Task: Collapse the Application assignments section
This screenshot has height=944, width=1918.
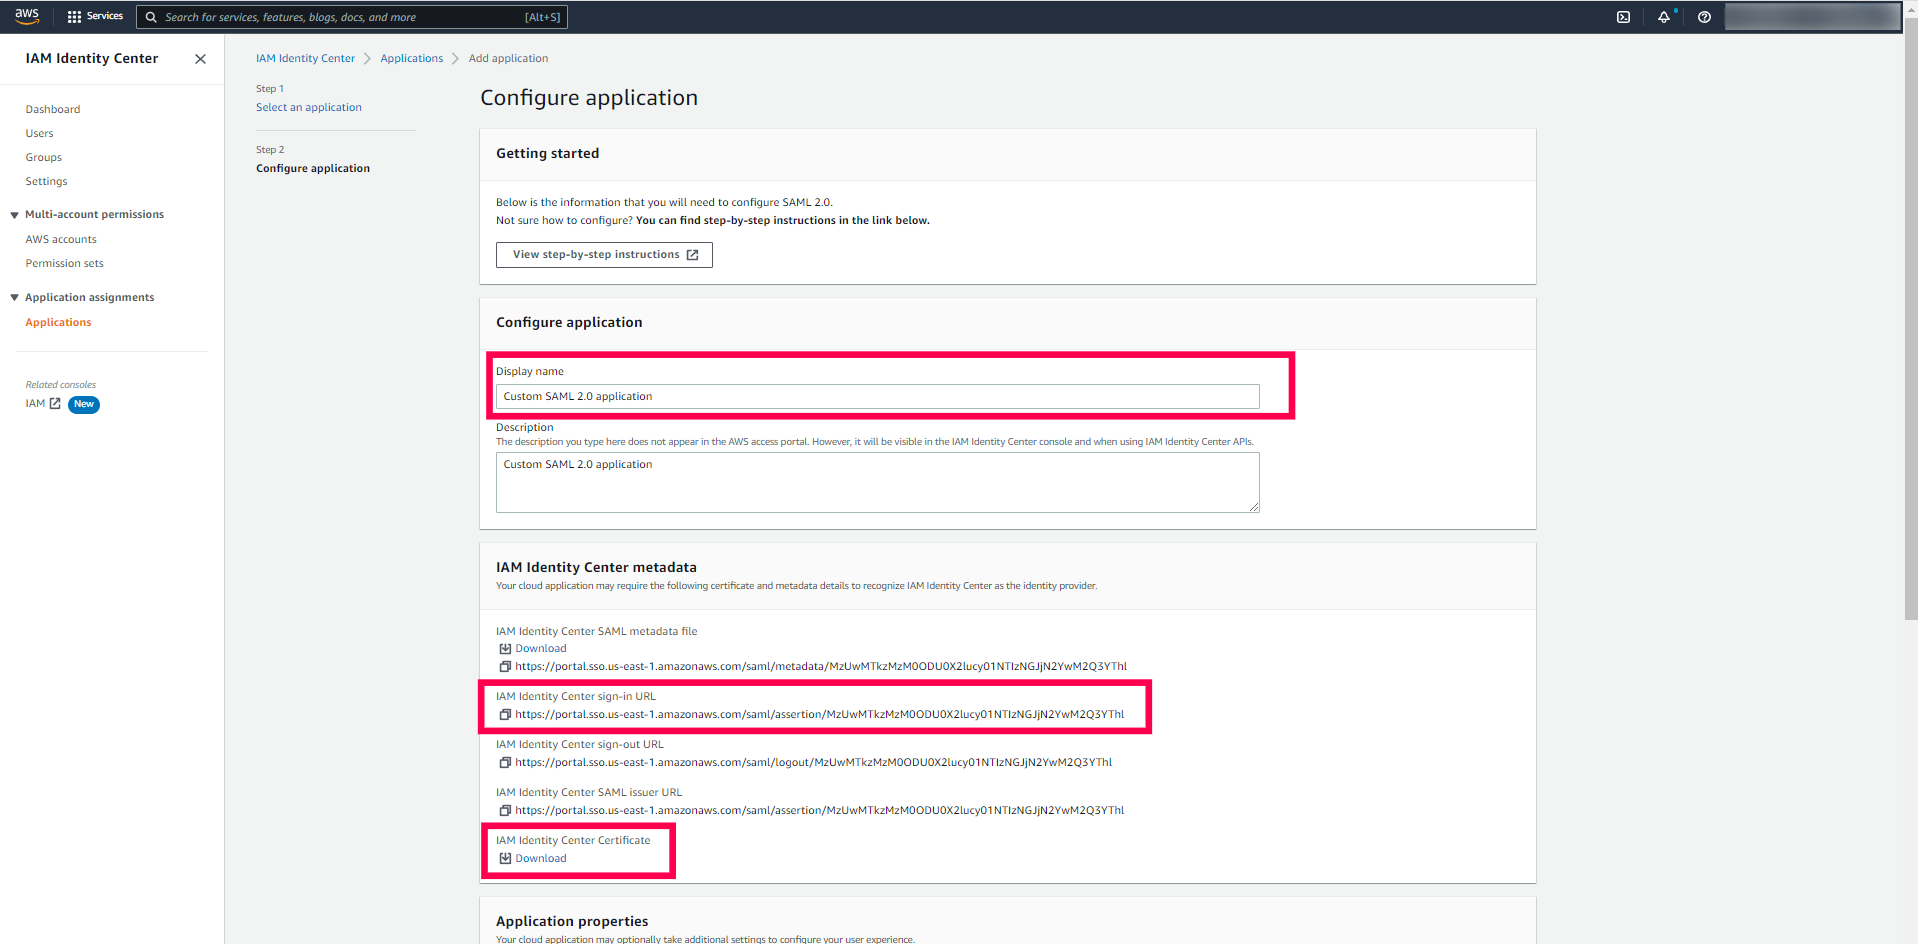Action: point(15,298)
